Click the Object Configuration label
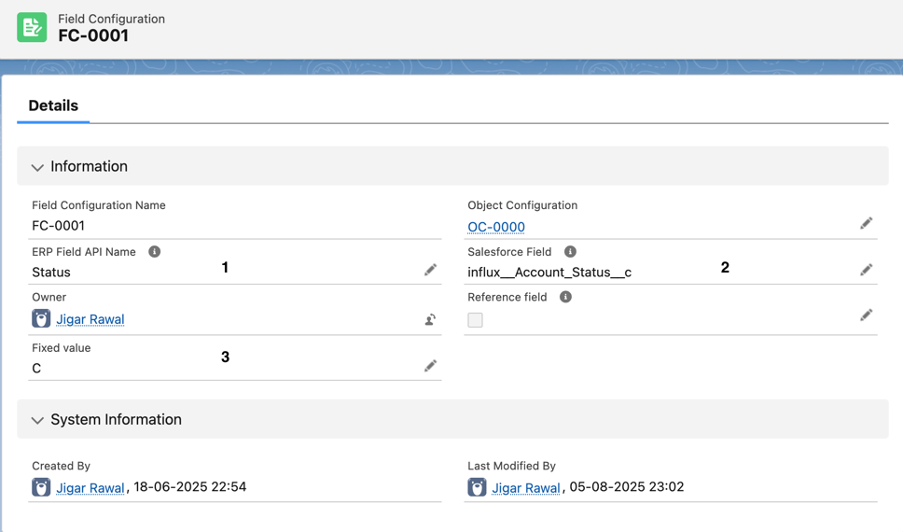The width and height of the screenshot is (904, 532). point(522,205)
